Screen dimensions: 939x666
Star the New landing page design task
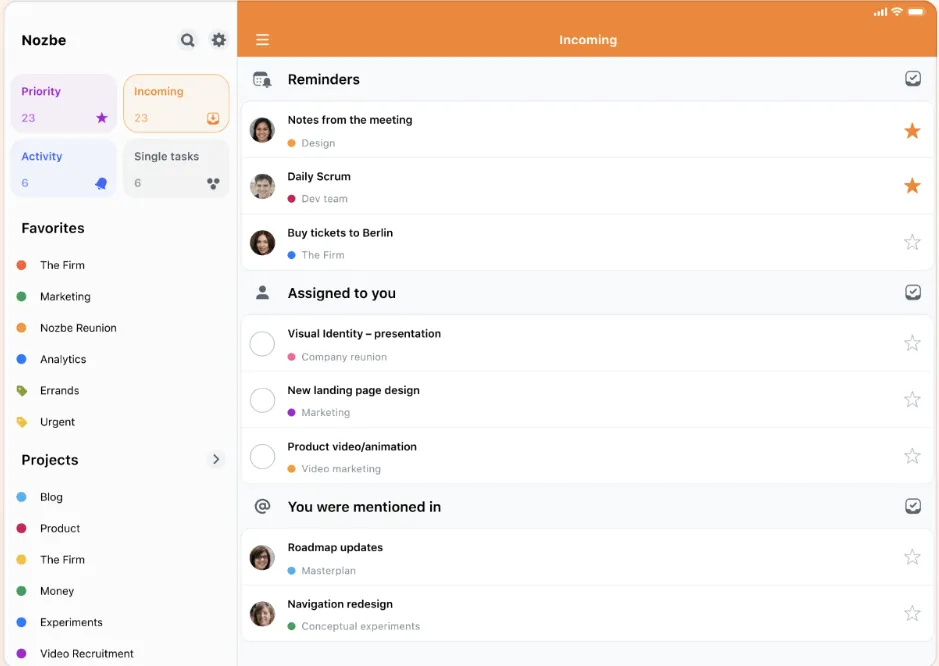click(911, 399)
